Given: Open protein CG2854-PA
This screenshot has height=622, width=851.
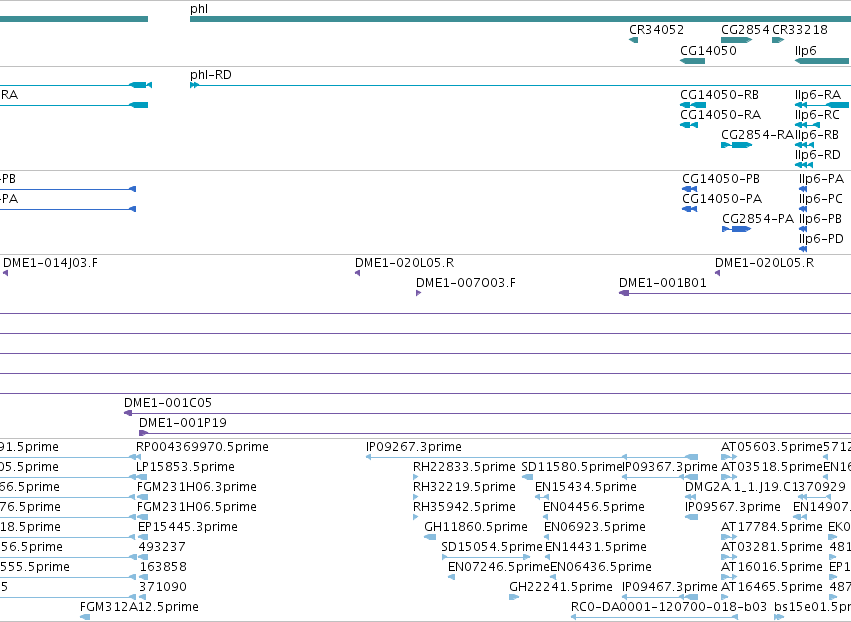Looking at the screenshot, I should click(758, 219).
